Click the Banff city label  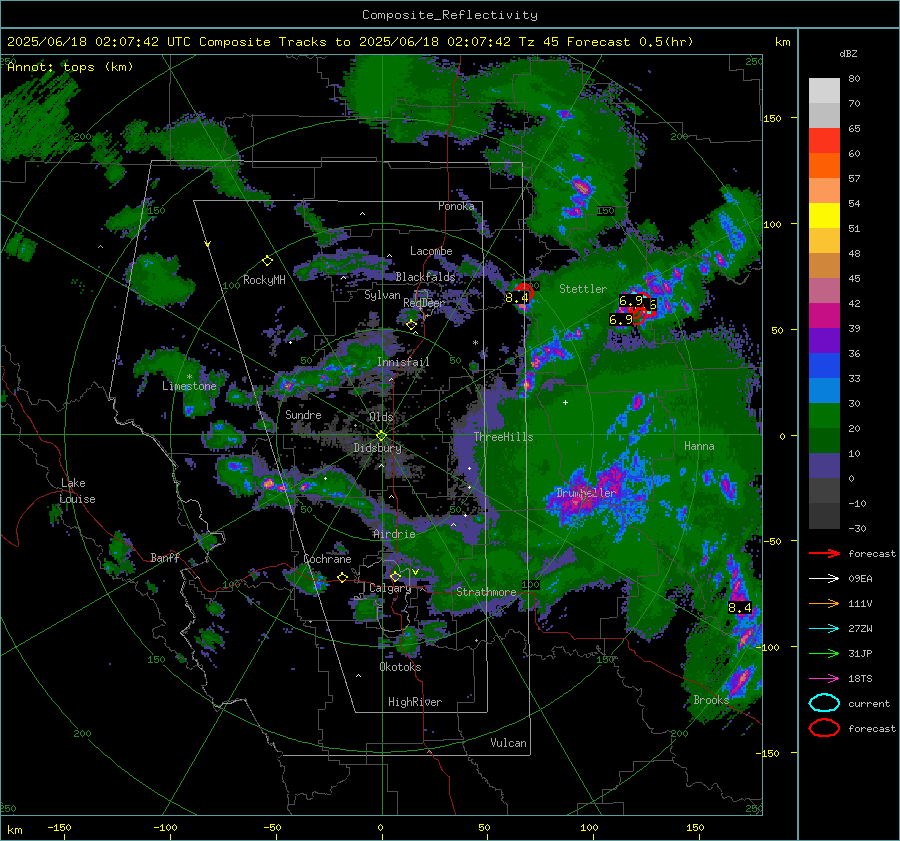[165, 558]
